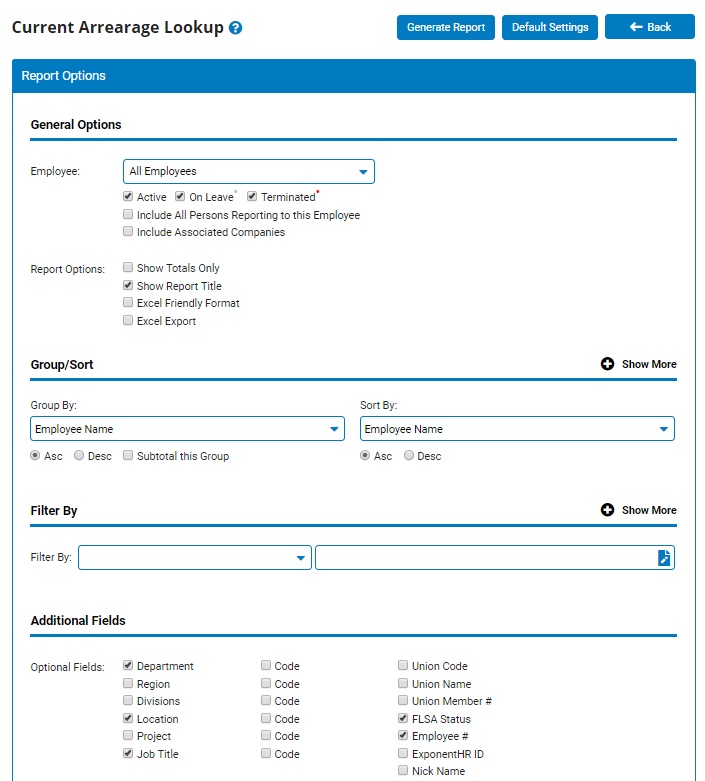Check the Code box next to Divisions
This screenshot has width=705, height=781.
click(266, 700)
